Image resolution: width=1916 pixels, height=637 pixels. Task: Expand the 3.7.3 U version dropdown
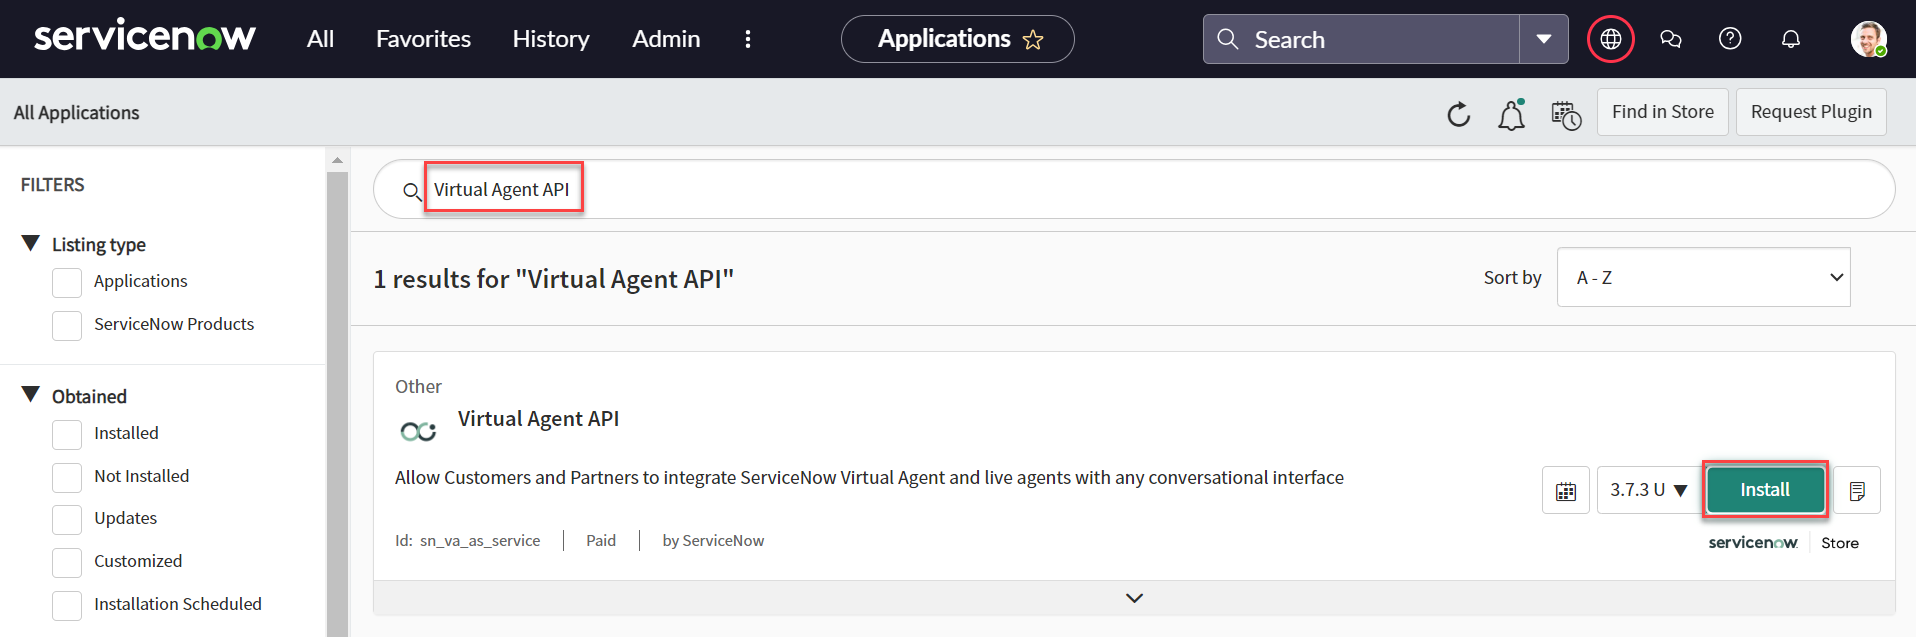(x=1647, y=490)
